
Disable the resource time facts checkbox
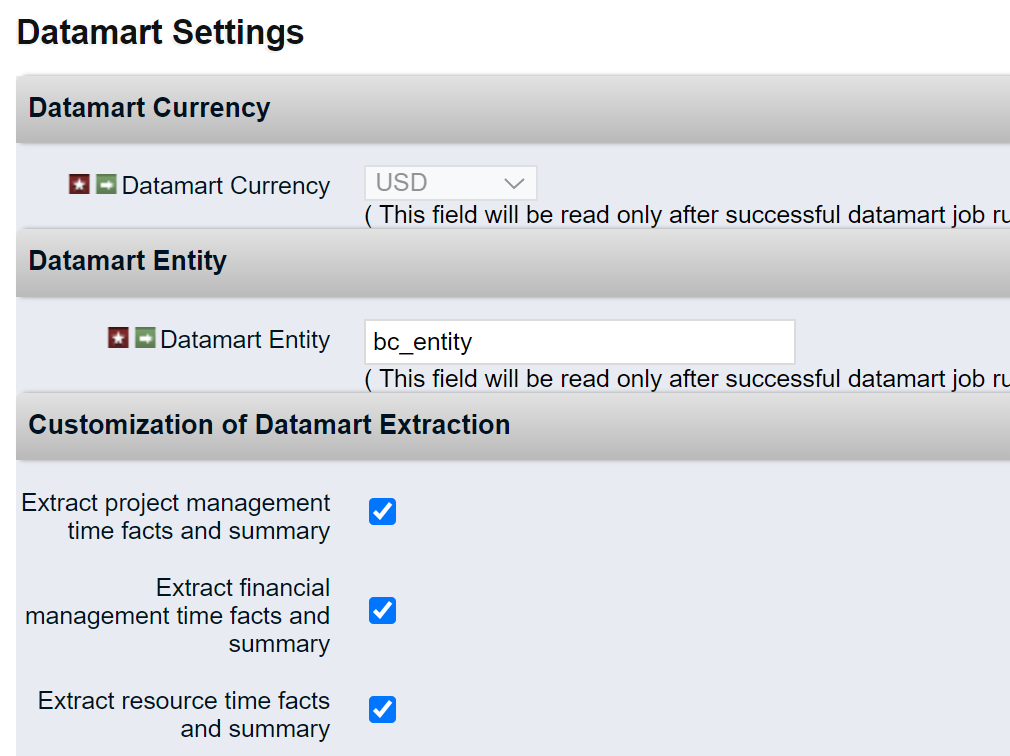(x=382, y=710)
